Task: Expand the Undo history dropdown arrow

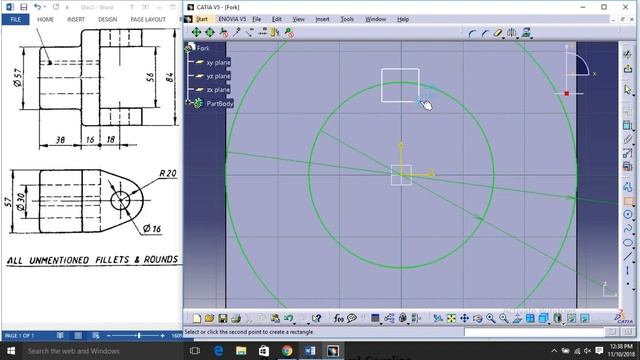Action: [x=295, y=323]
